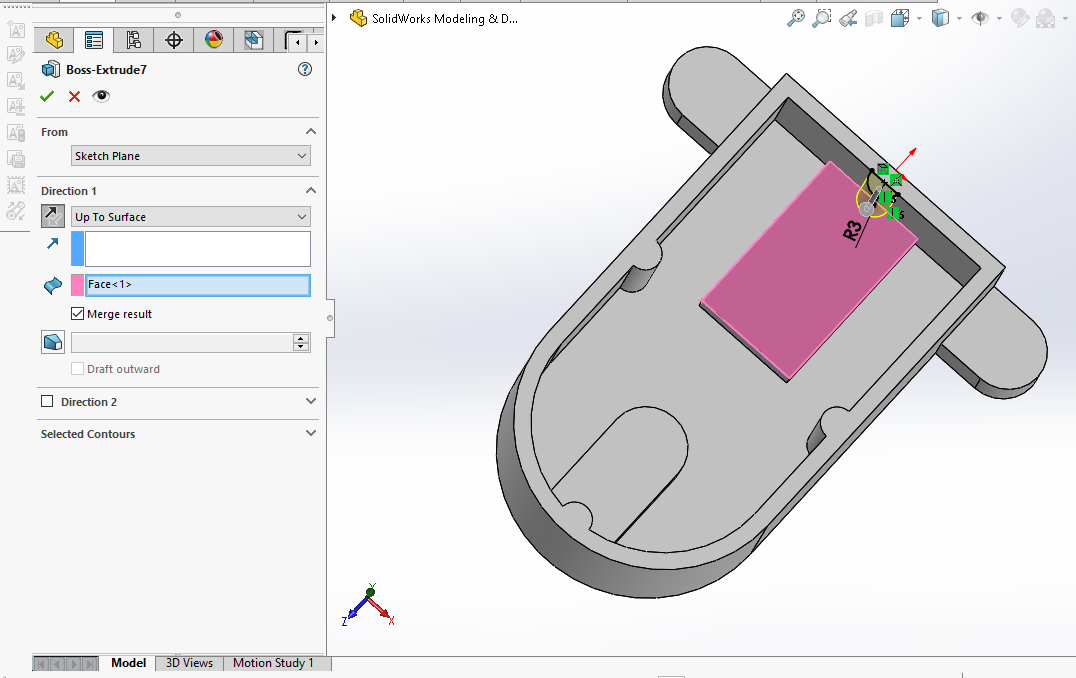Open the DimXpertManager crosshair tab
The image size is (1076, 678).
coord(174,40)
